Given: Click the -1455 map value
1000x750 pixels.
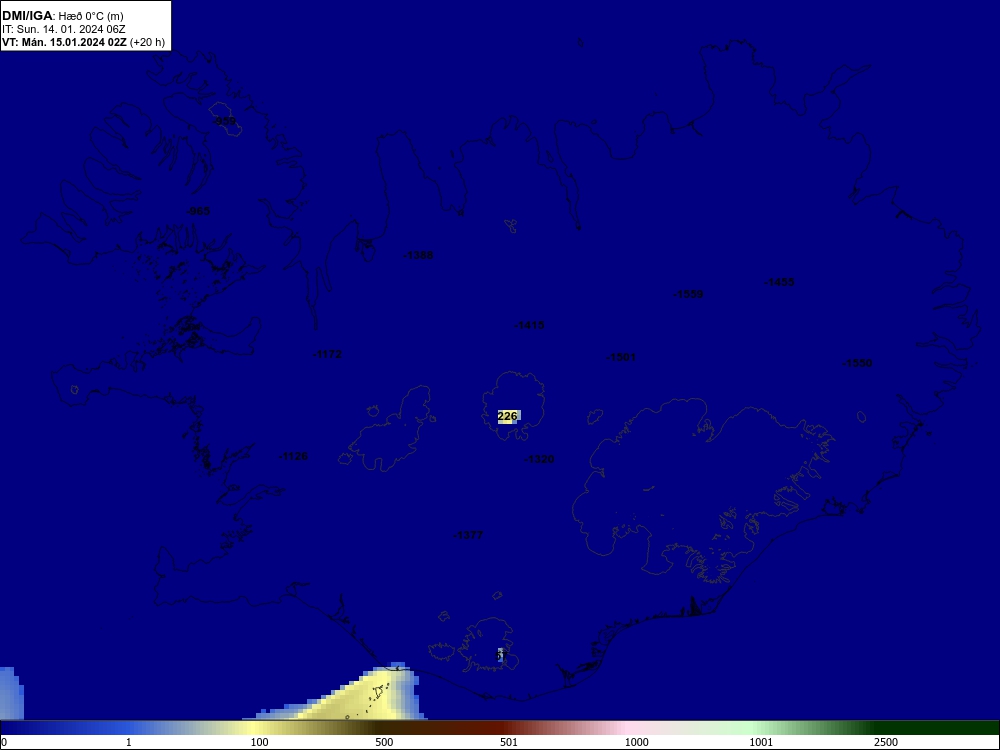Looking at the screenshot, I should click(779, 282).
